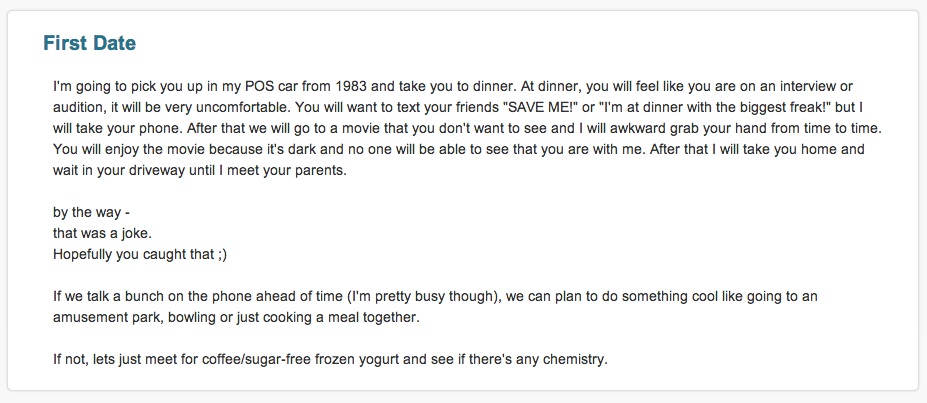
Task: Click the words "amusement park"
Action: tap(107, 317)
